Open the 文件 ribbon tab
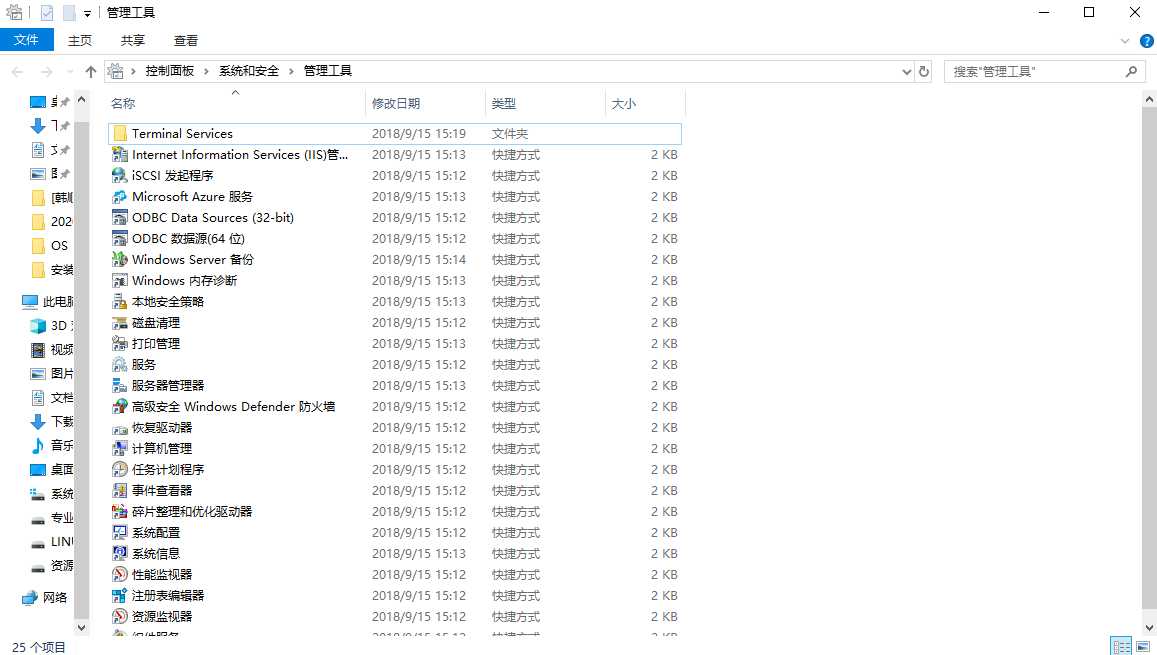 pyautogui.click(x=27, y=40)
